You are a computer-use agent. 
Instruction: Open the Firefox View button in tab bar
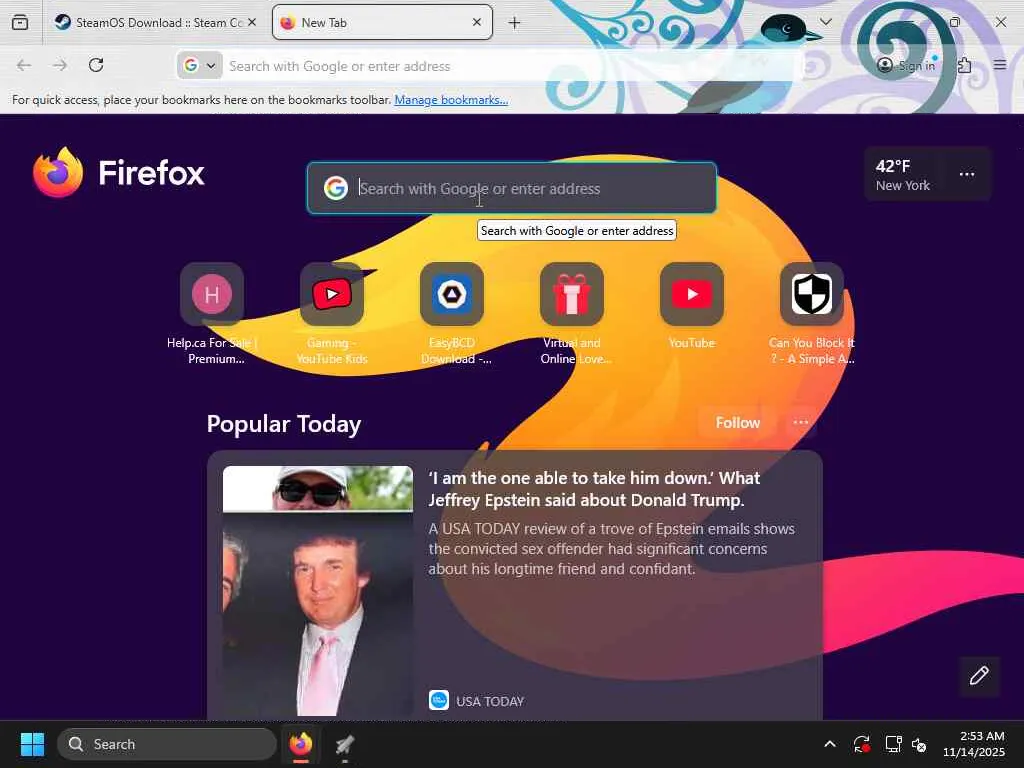click(x=20, y=23)
